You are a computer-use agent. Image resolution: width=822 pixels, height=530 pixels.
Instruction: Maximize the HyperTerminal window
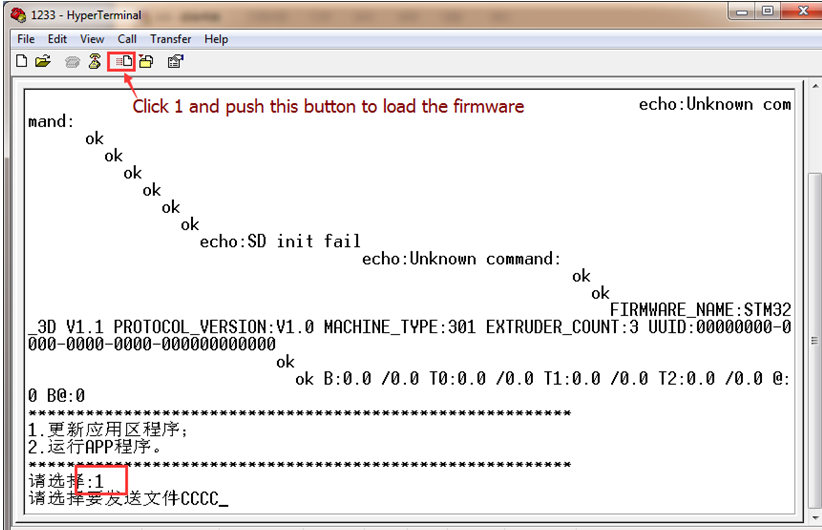coord(768,12)
